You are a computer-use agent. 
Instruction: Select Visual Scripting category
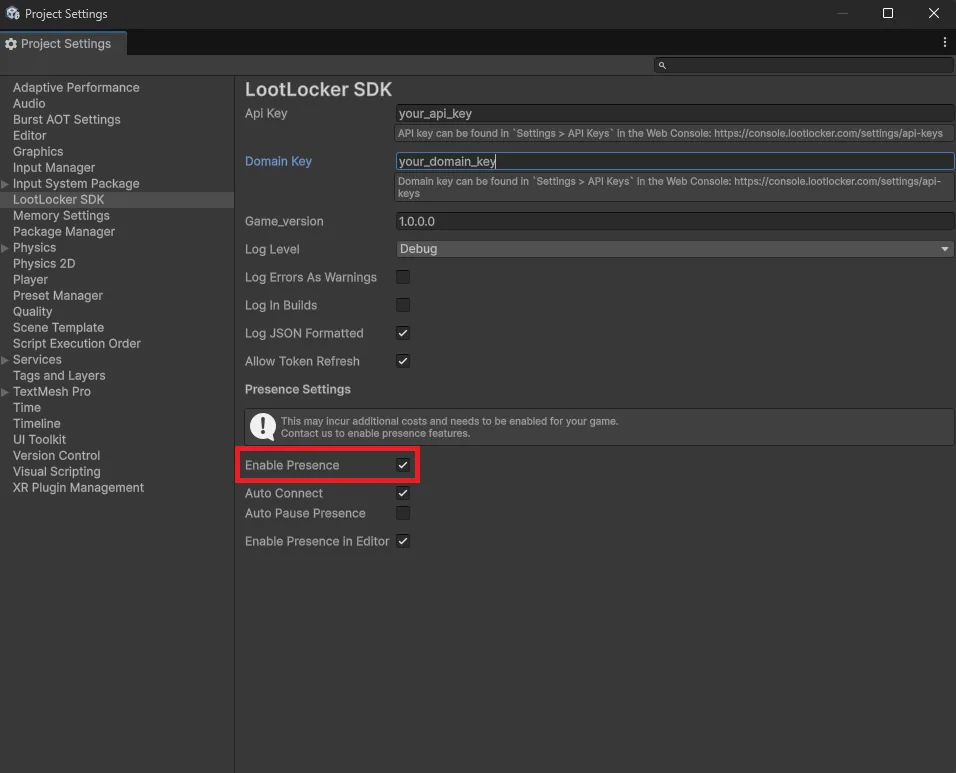pos(57,472)
